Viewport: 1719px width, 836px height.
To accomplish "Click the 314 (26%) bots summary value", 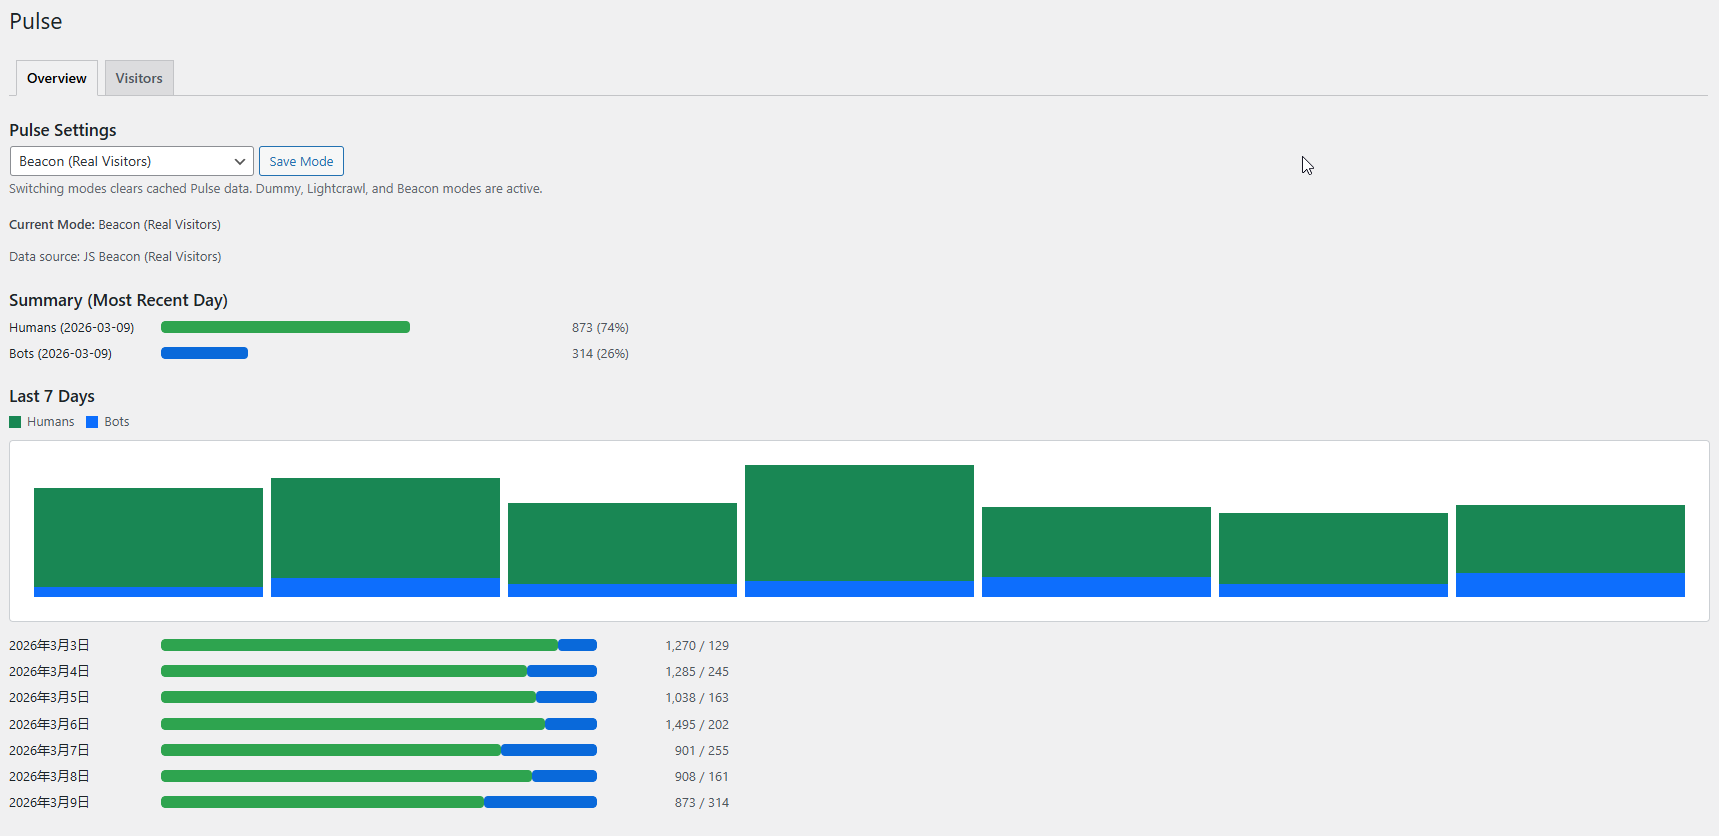I will (x=600, y=353).
